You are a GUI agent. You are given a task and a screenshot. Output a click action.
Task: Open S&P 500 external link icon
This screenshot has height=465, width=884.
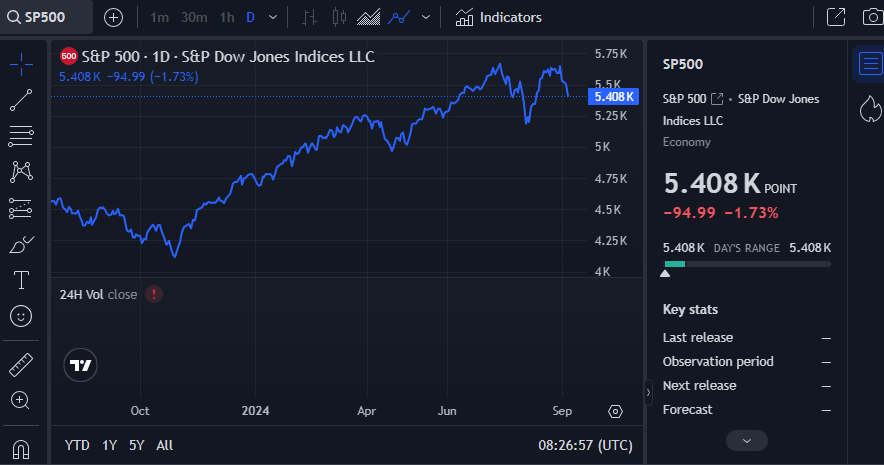(717, 99)
